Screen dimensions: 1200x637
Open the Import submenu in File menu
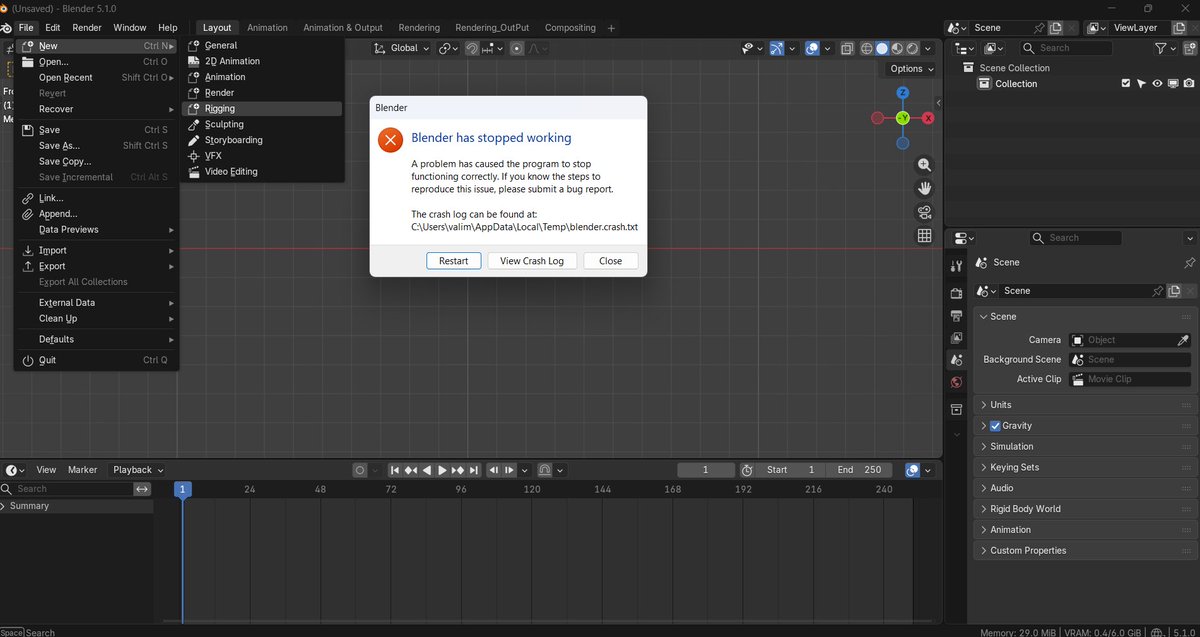coord(96,251)
